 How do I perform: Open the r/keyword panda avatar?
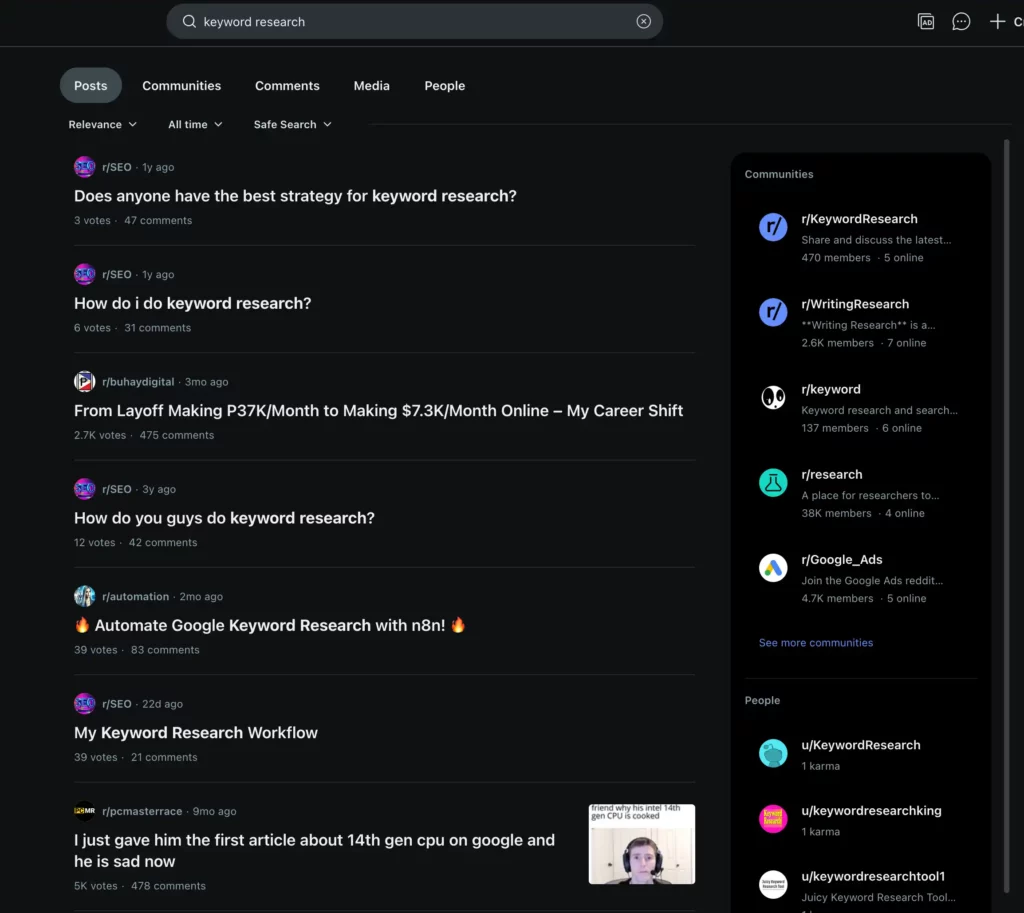(x=772, y=398)
